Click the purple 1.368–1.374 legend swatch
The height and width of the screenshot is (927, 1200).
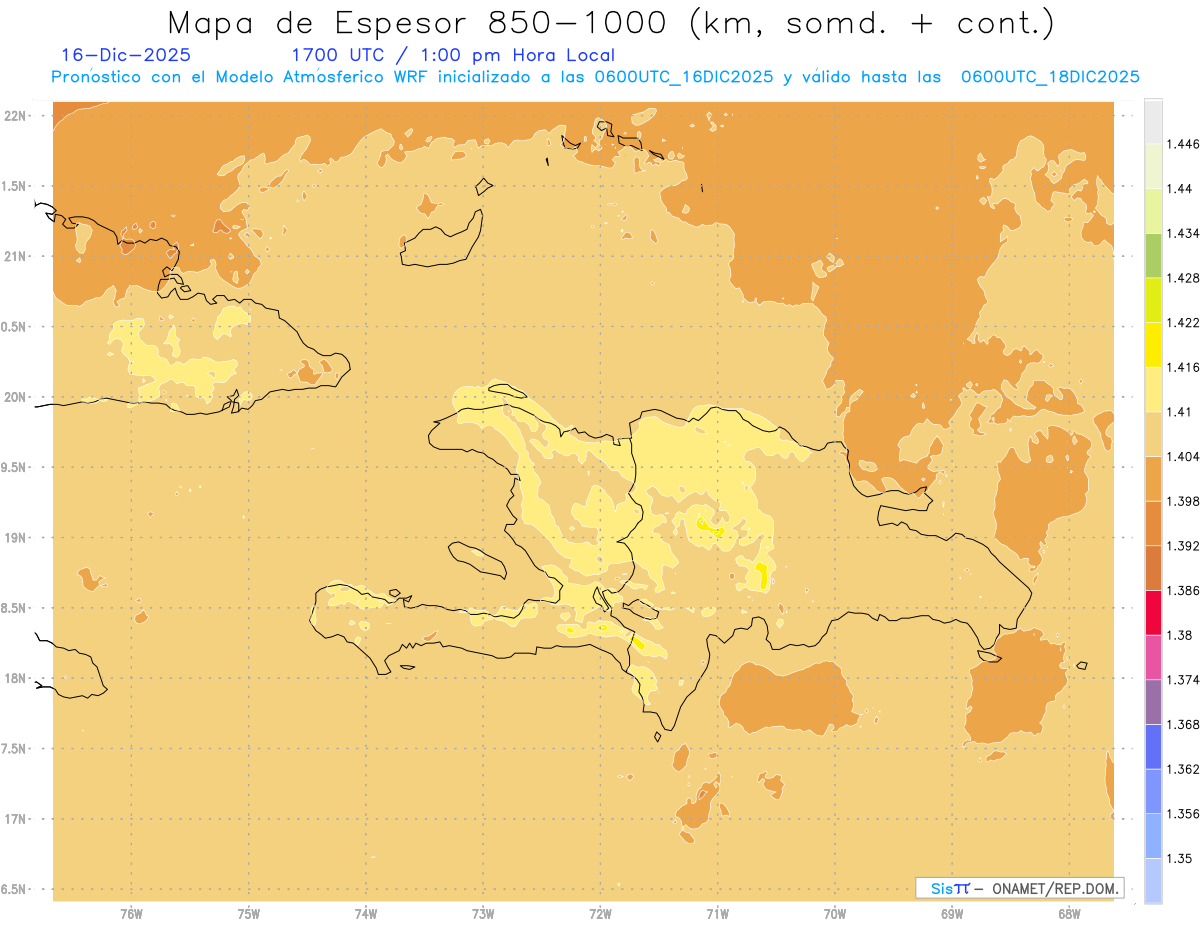1153,702
